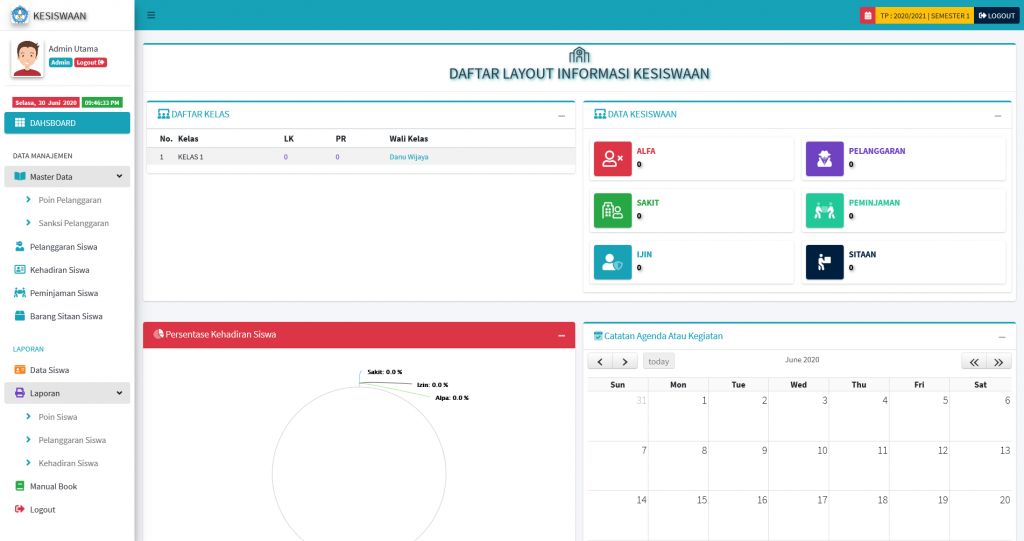1024x541 pixels.
Task: Open the Danu Wijaya wali kelas link
Action: point(409,157)
